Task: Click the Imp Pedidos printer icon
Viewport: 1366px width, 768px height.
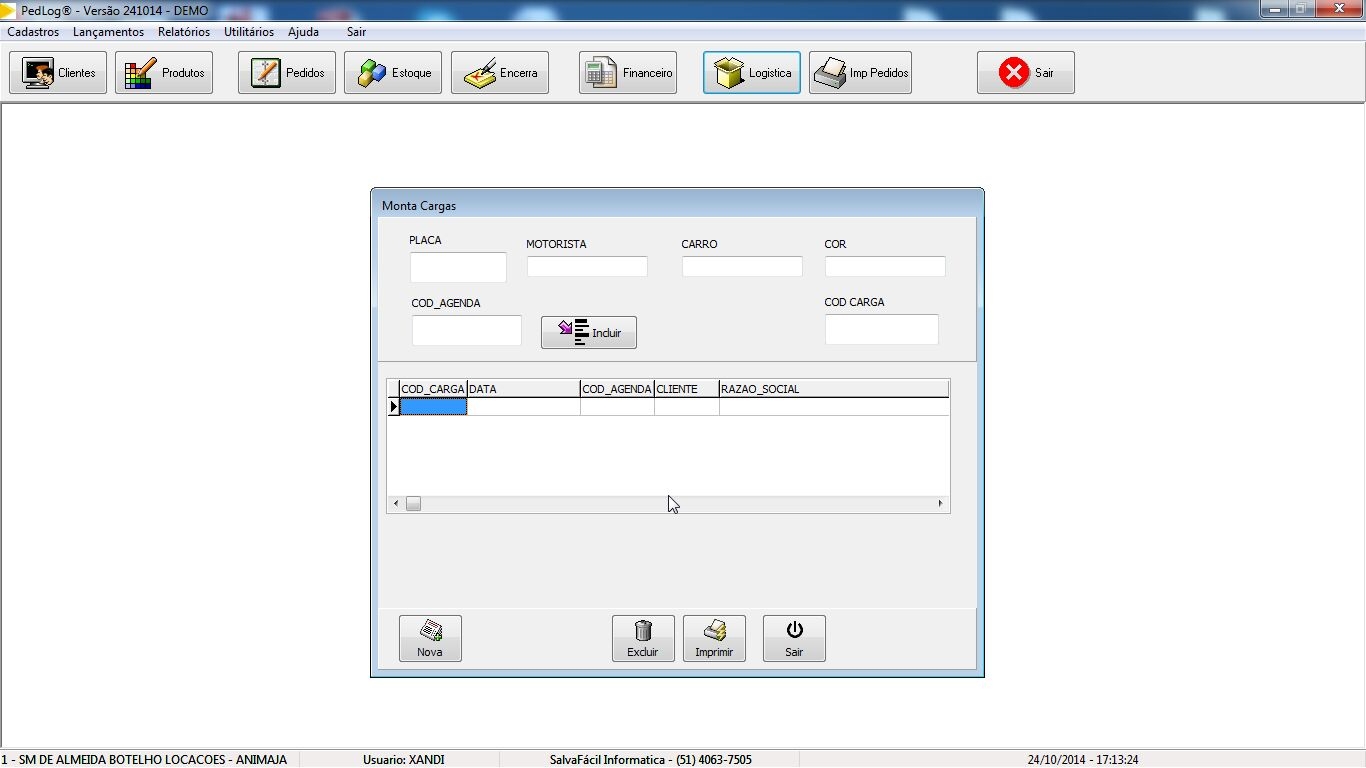Action: (831, 73)
